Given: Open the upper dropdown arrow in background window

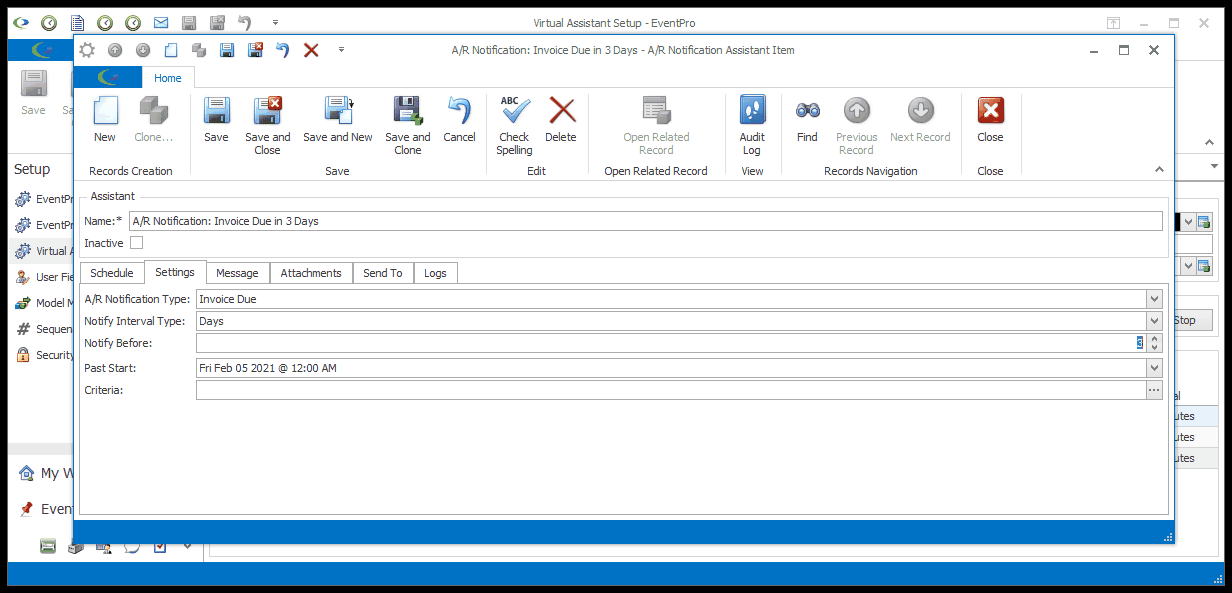Looking at the screenshot, I should pos(1189,221).
